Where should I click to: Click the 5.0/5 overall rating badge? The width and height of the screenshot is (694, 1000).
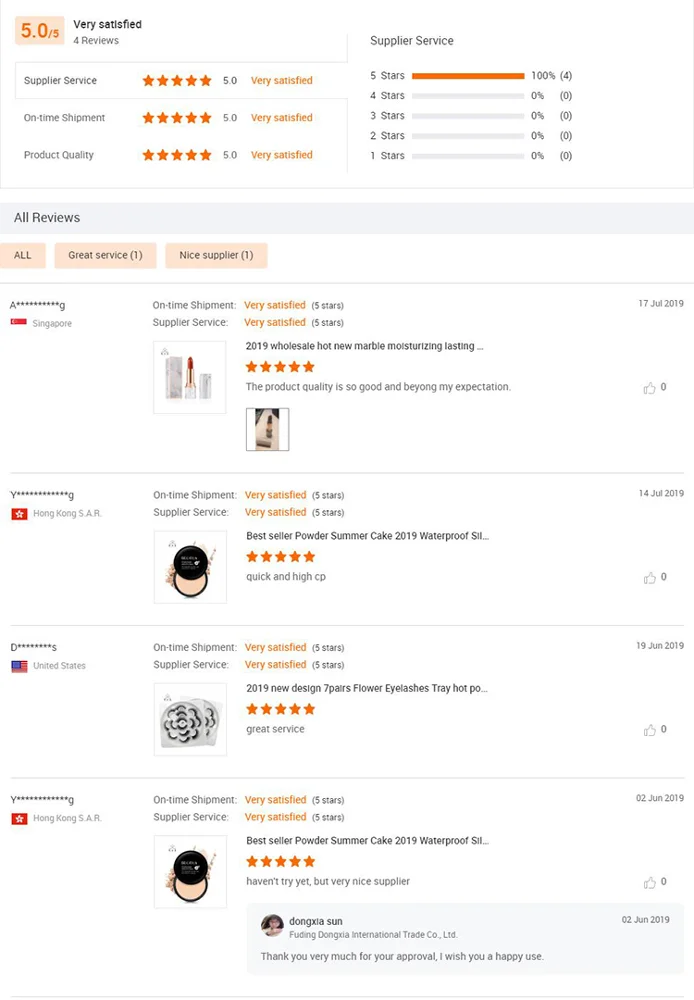click(40, 31)
